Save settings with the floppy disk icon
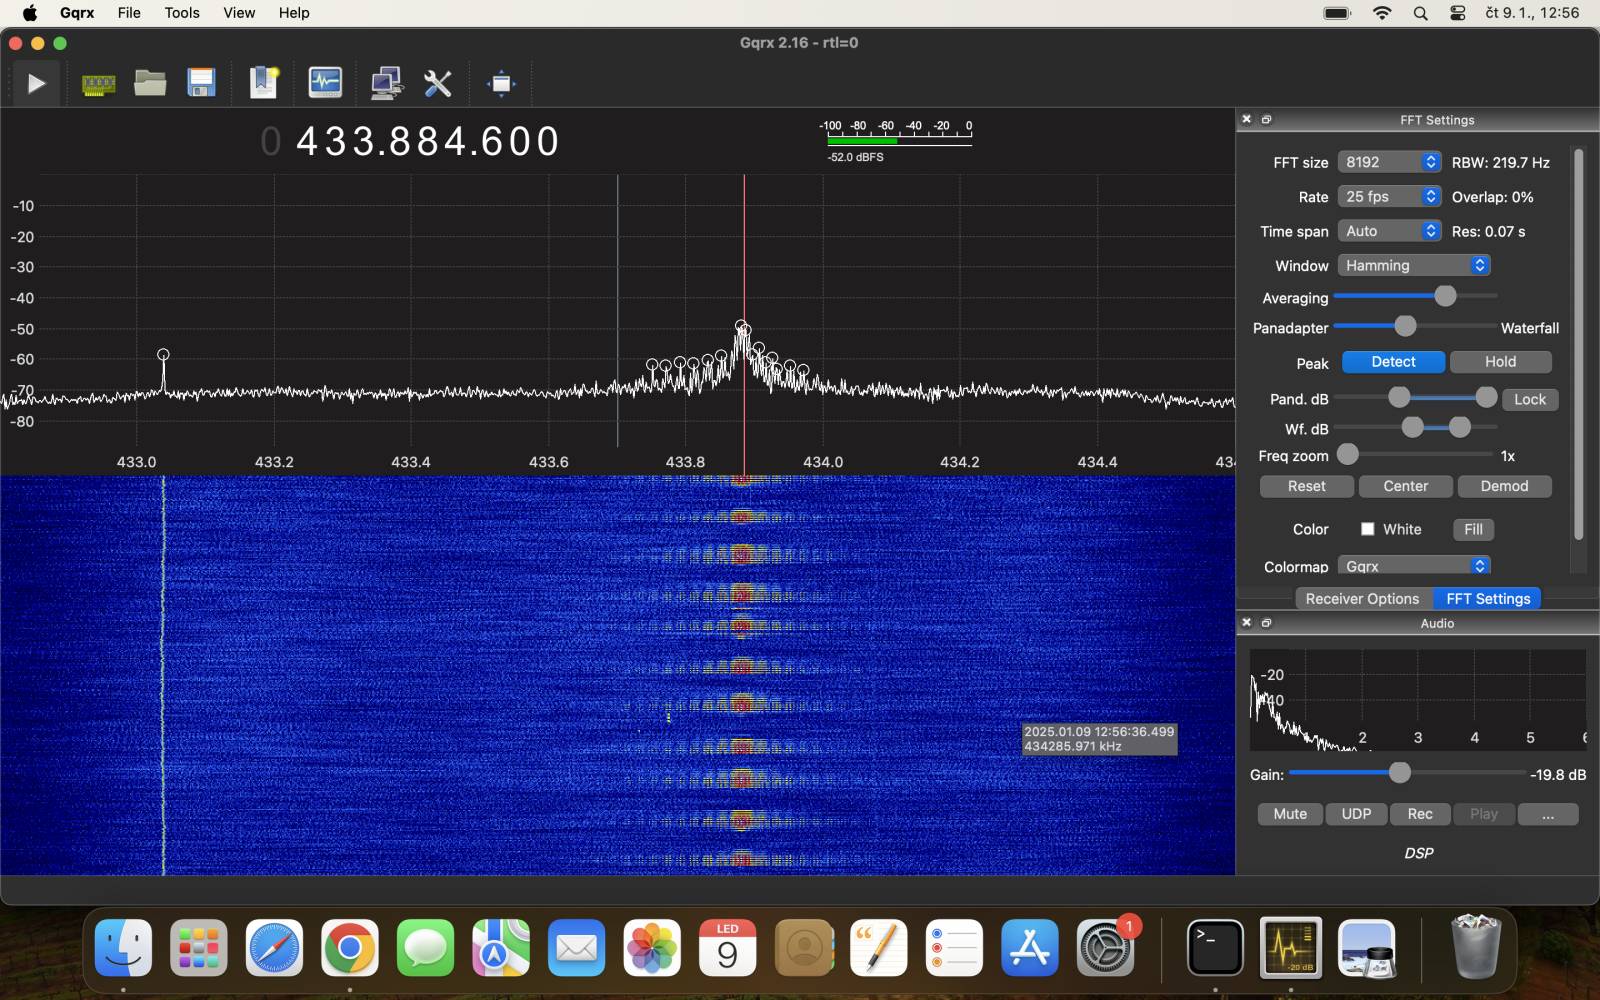Viewport: 1600px width, 1000px height. coord(201,83)
